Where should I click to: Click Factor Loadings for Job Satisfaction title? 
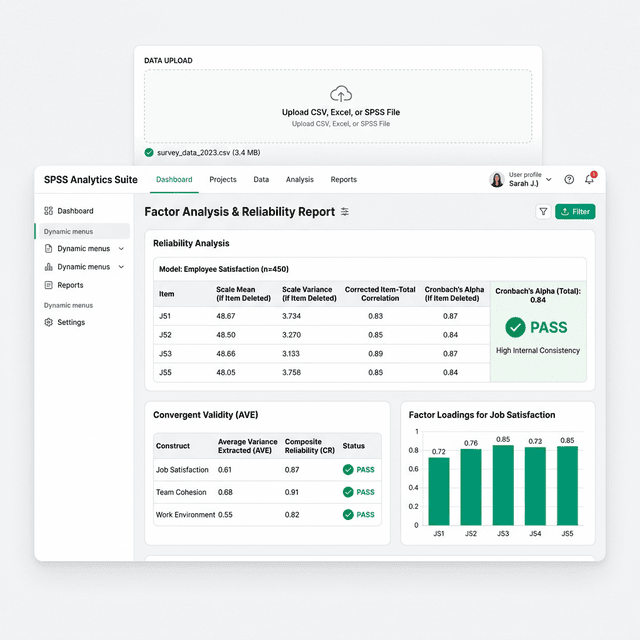pos(482,415)
